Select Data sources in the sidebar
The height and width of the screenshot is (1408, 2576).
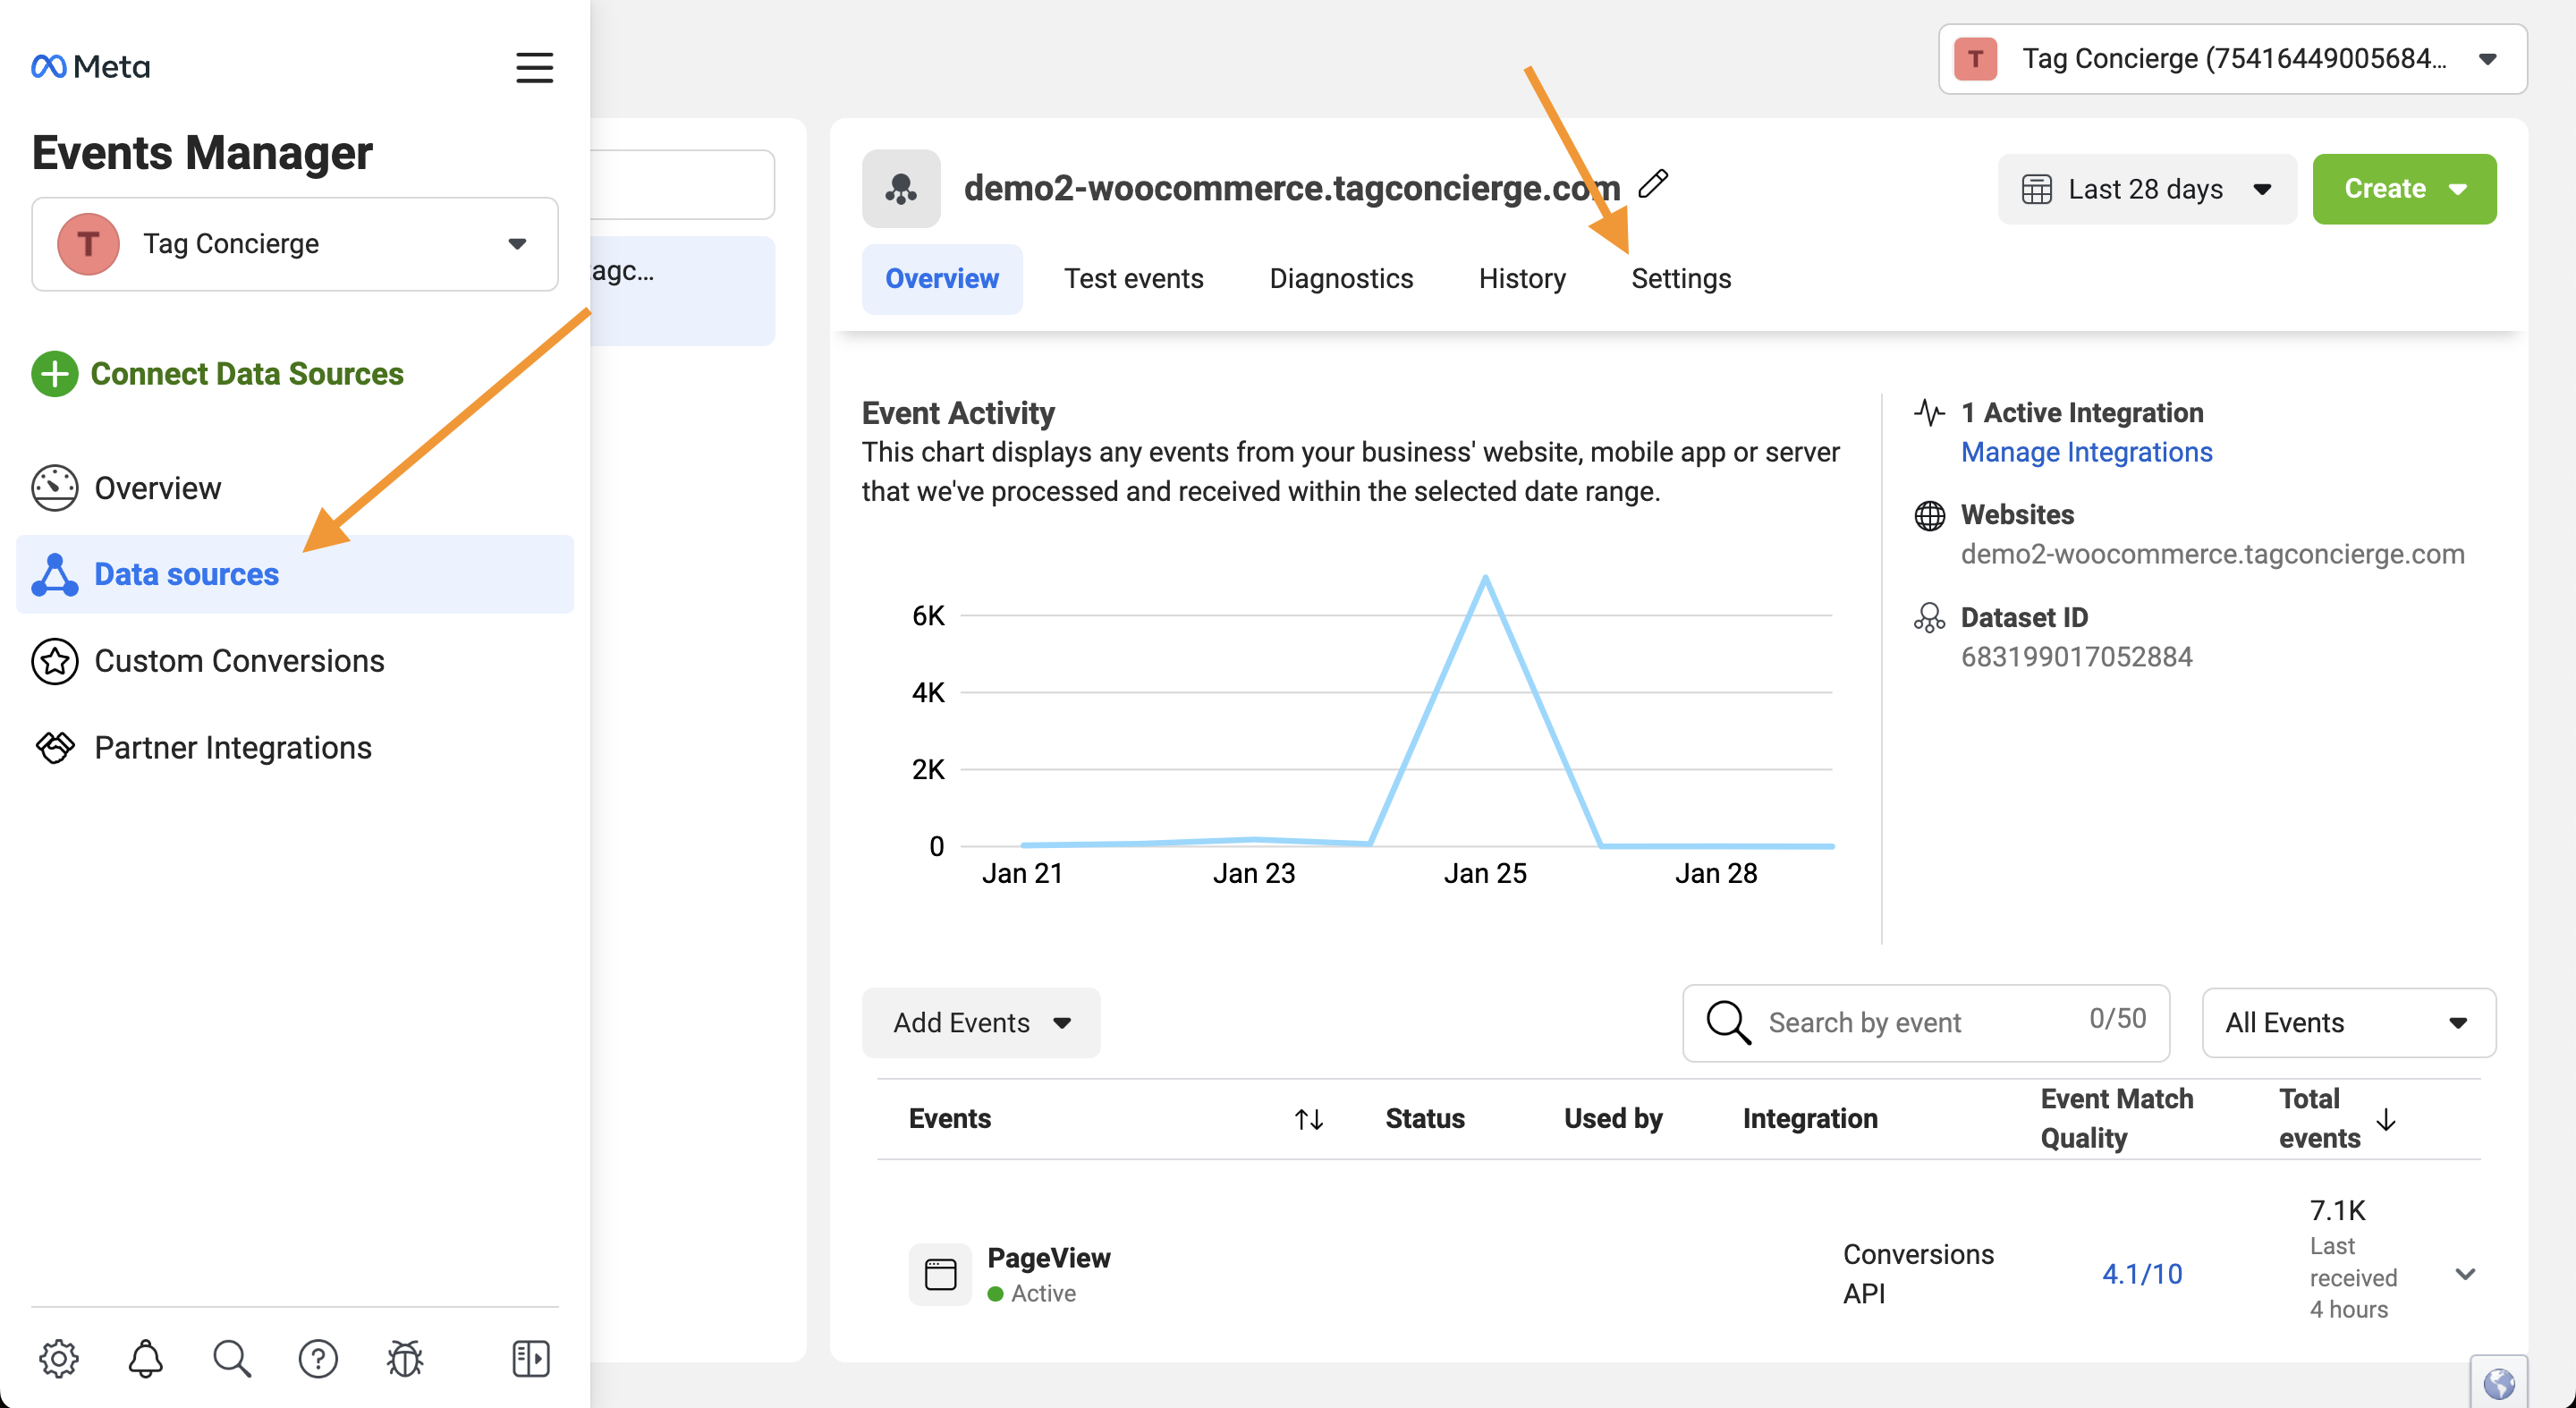point(295,574)
